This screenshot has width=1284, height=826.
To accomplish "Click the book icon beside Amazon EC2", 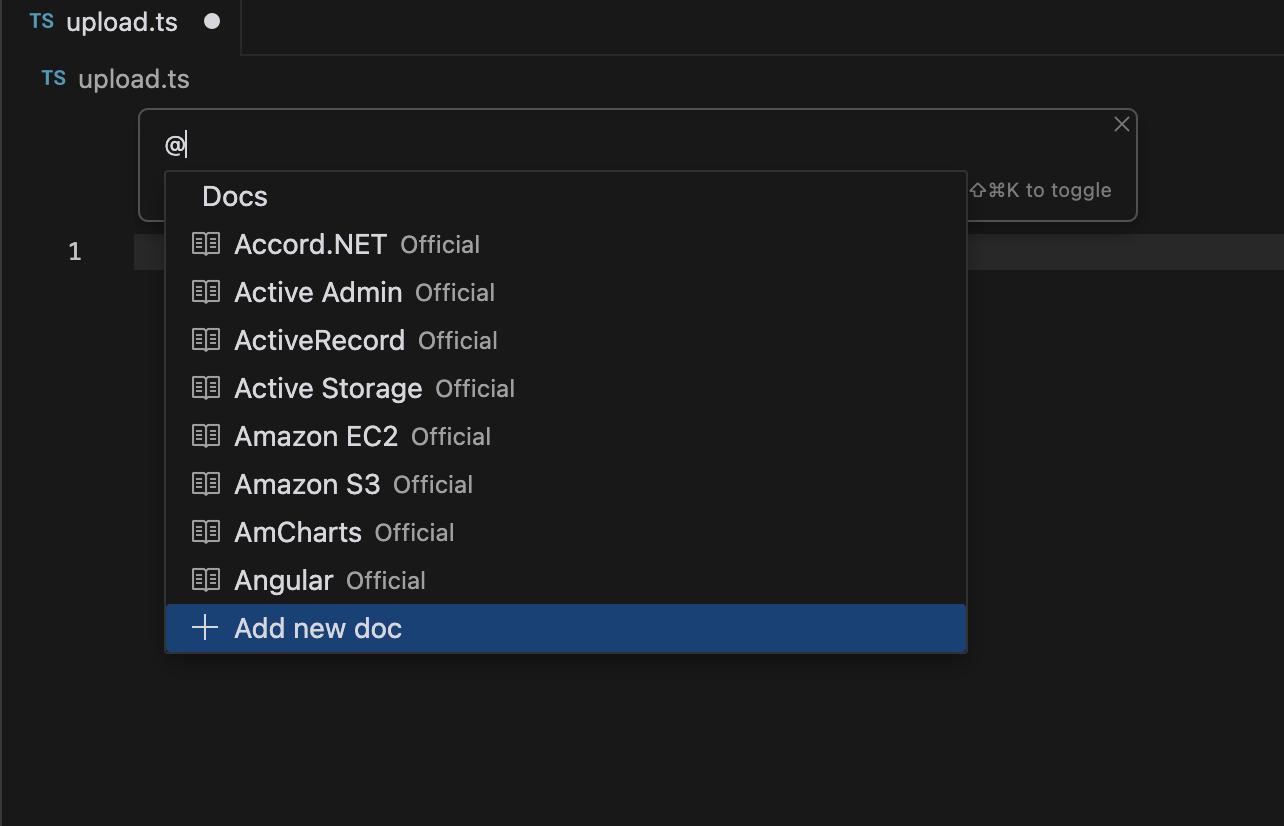I will [205, 436].
